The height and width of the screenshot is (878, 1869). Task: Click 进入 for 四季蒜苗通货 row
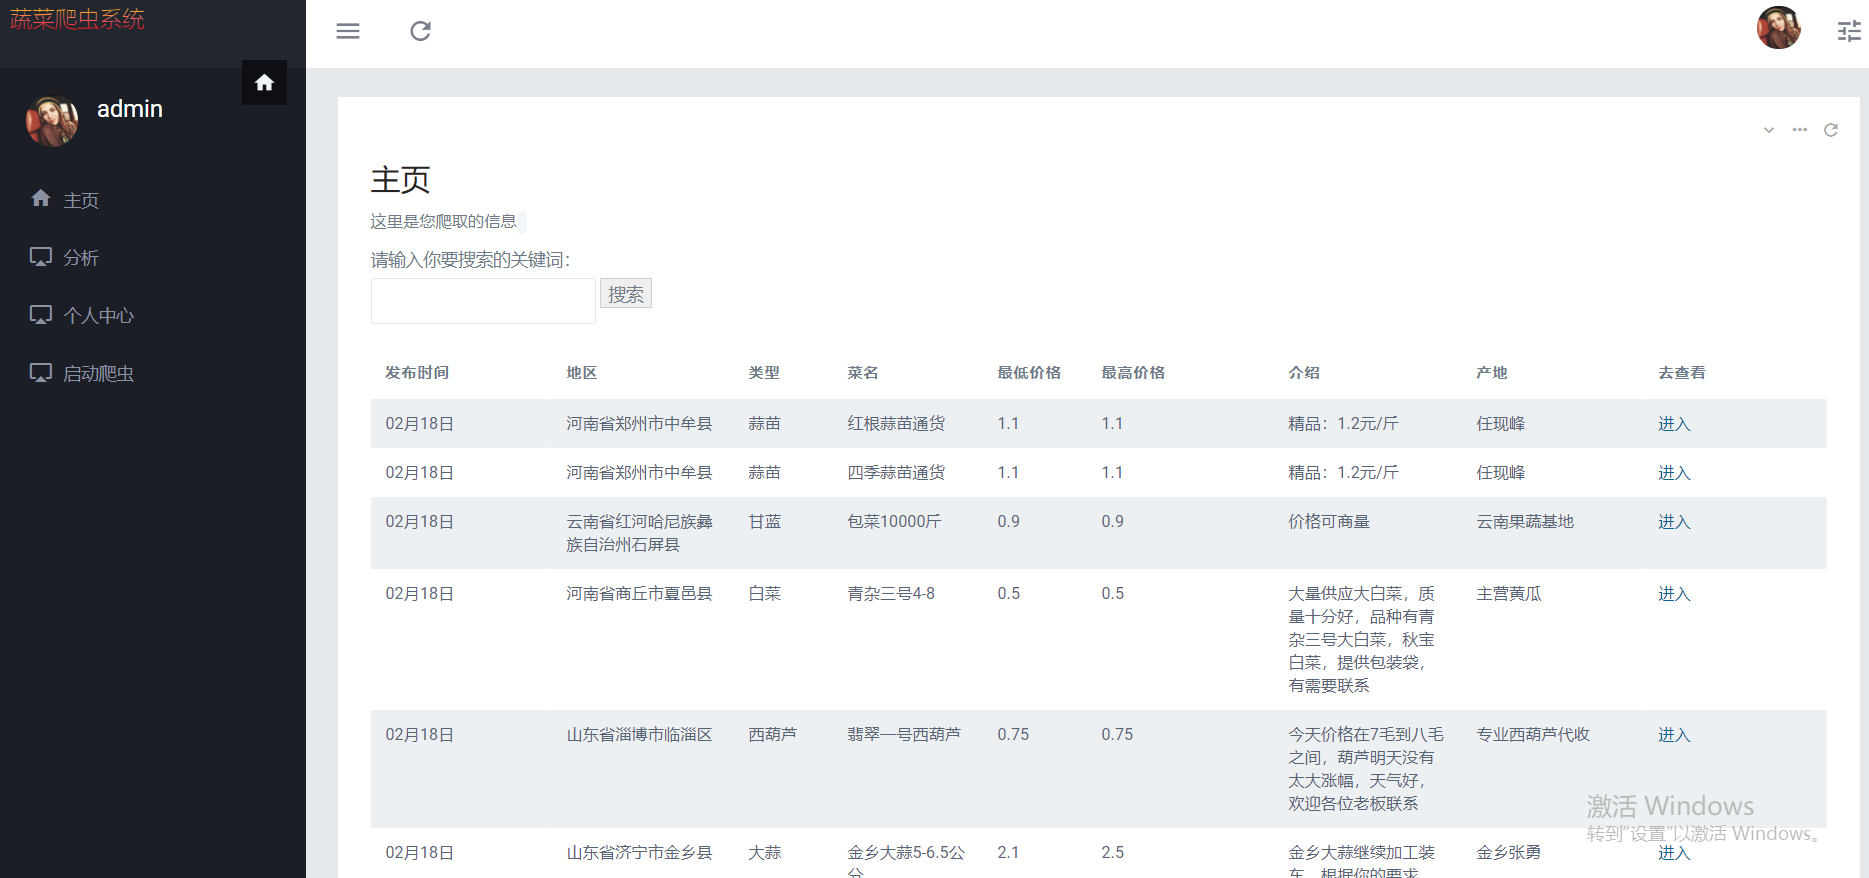(x=1674, y=473)
